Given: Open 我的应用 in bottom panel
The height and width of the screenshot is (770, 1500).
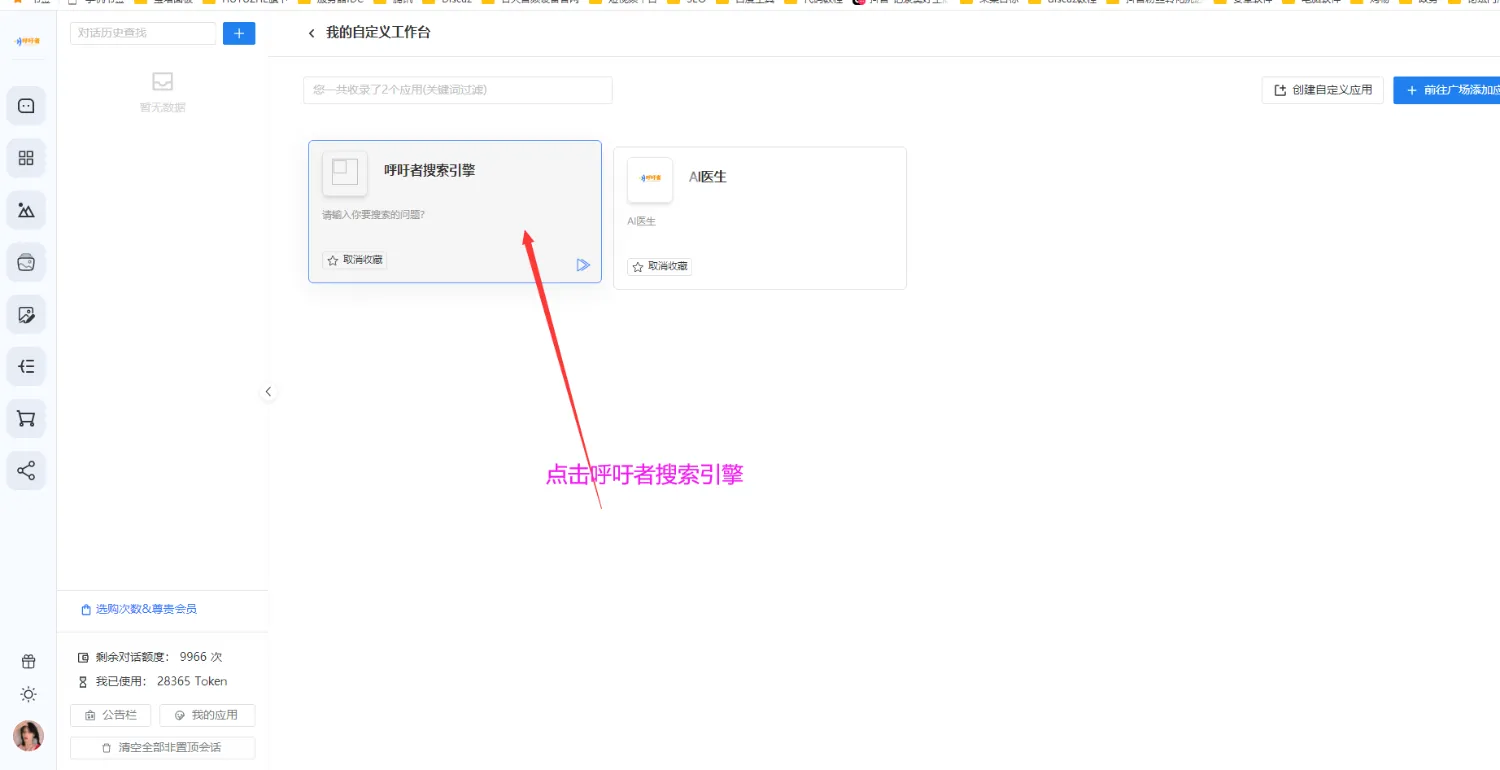Looking at the screenshot, I should click(x=207, y=715).
